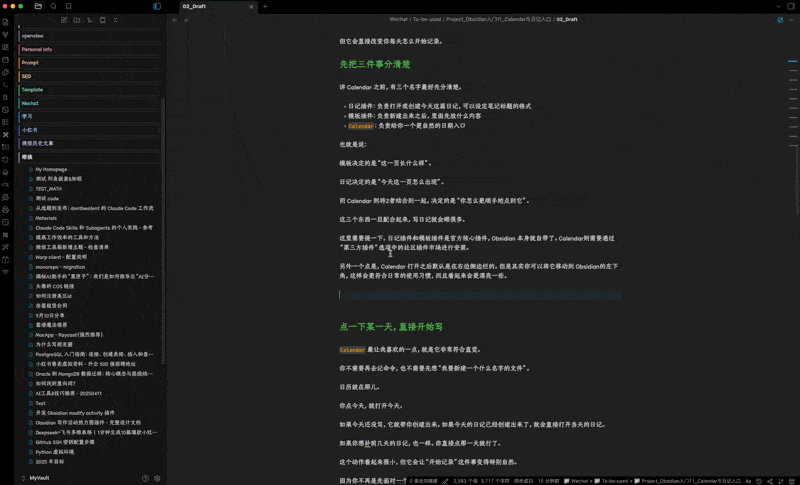This screenshot has height=485, width=800.
Task: Expand the Personal info folder
Action: (90, 49)
